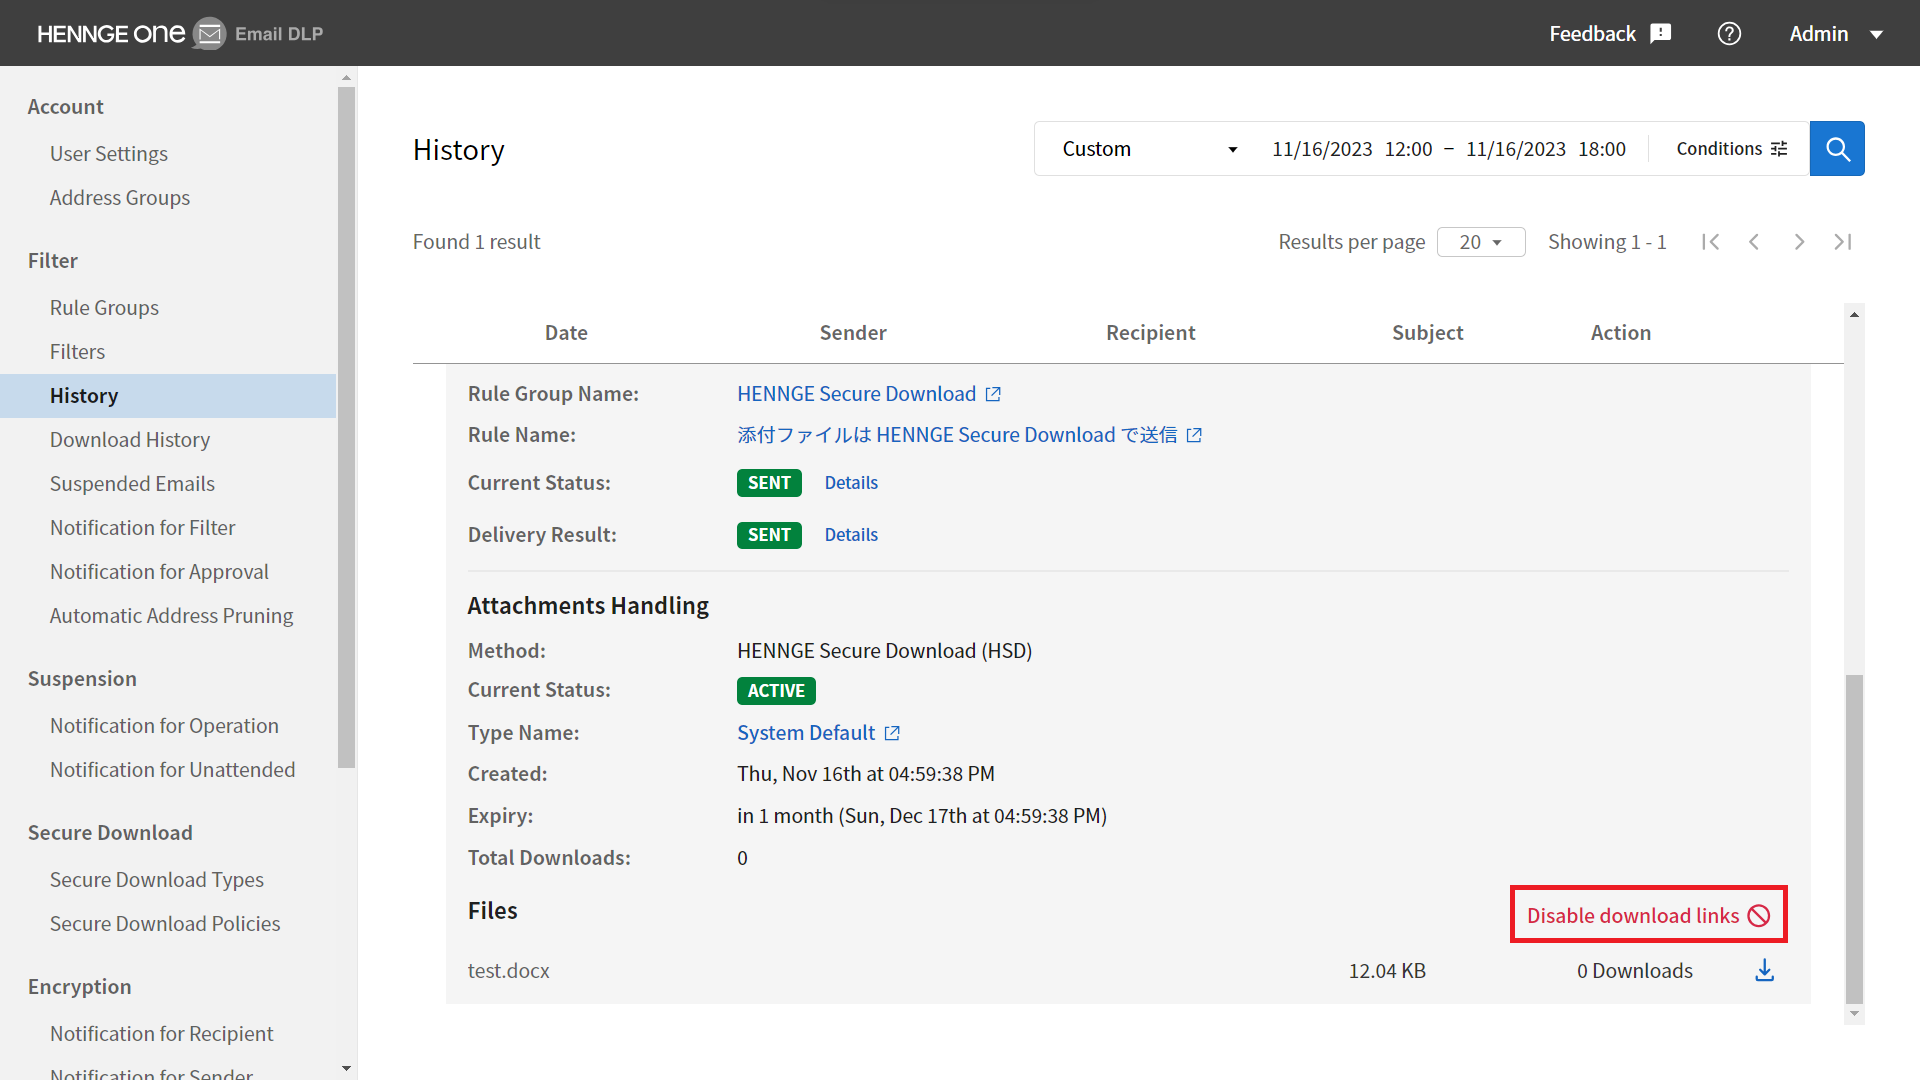1920x1080 pixels.
Task: Click the Japanese rule name link
Action: pos(957,435)
